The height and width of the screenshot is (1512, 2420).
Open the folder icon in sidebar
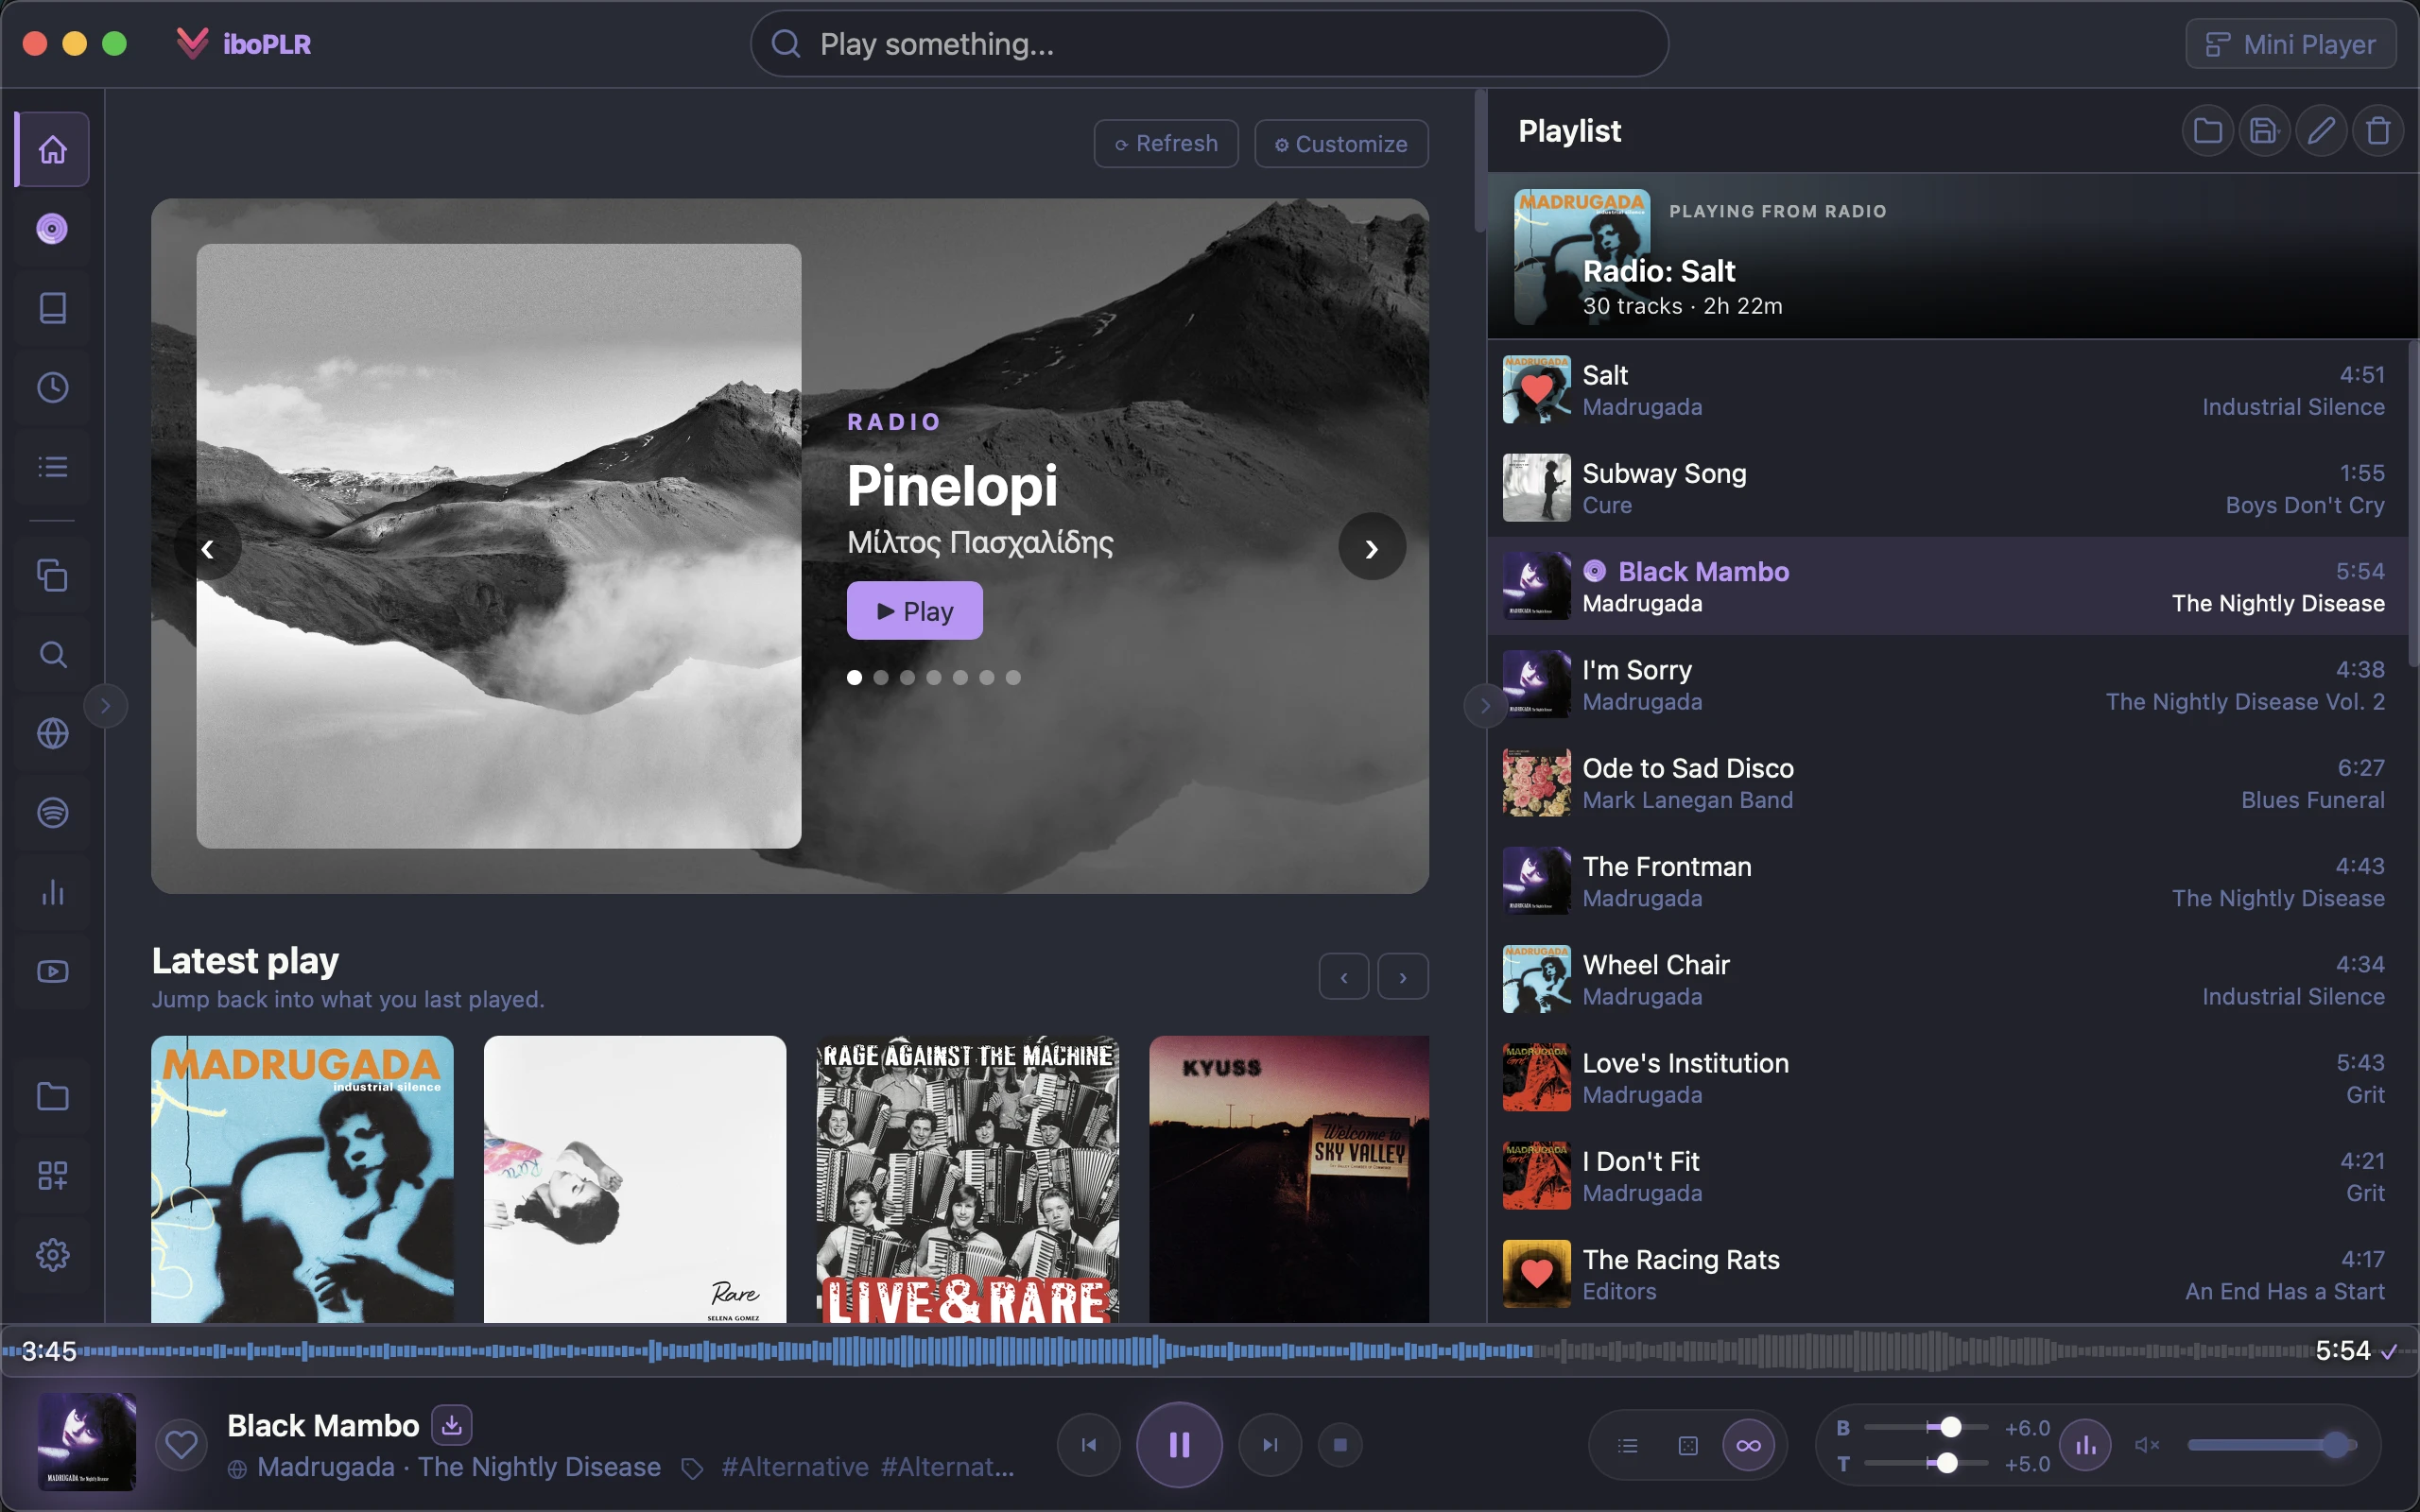pos(52,1097)
